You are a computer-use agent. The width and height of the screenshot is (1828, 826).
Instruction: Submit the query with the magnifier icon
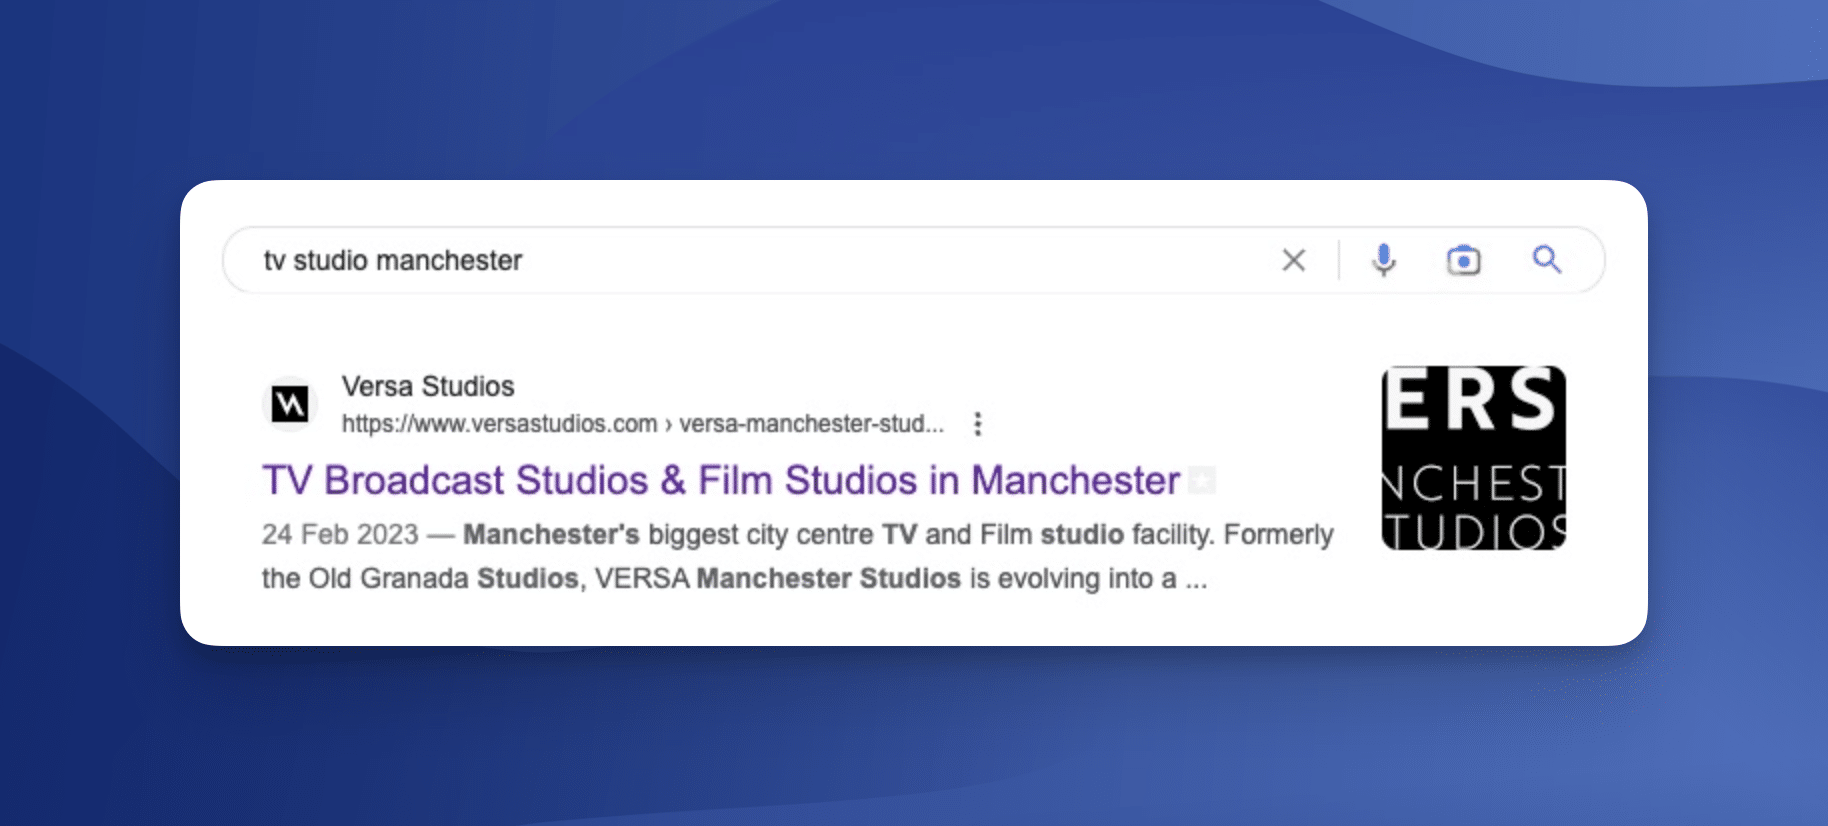(1546, 259)
